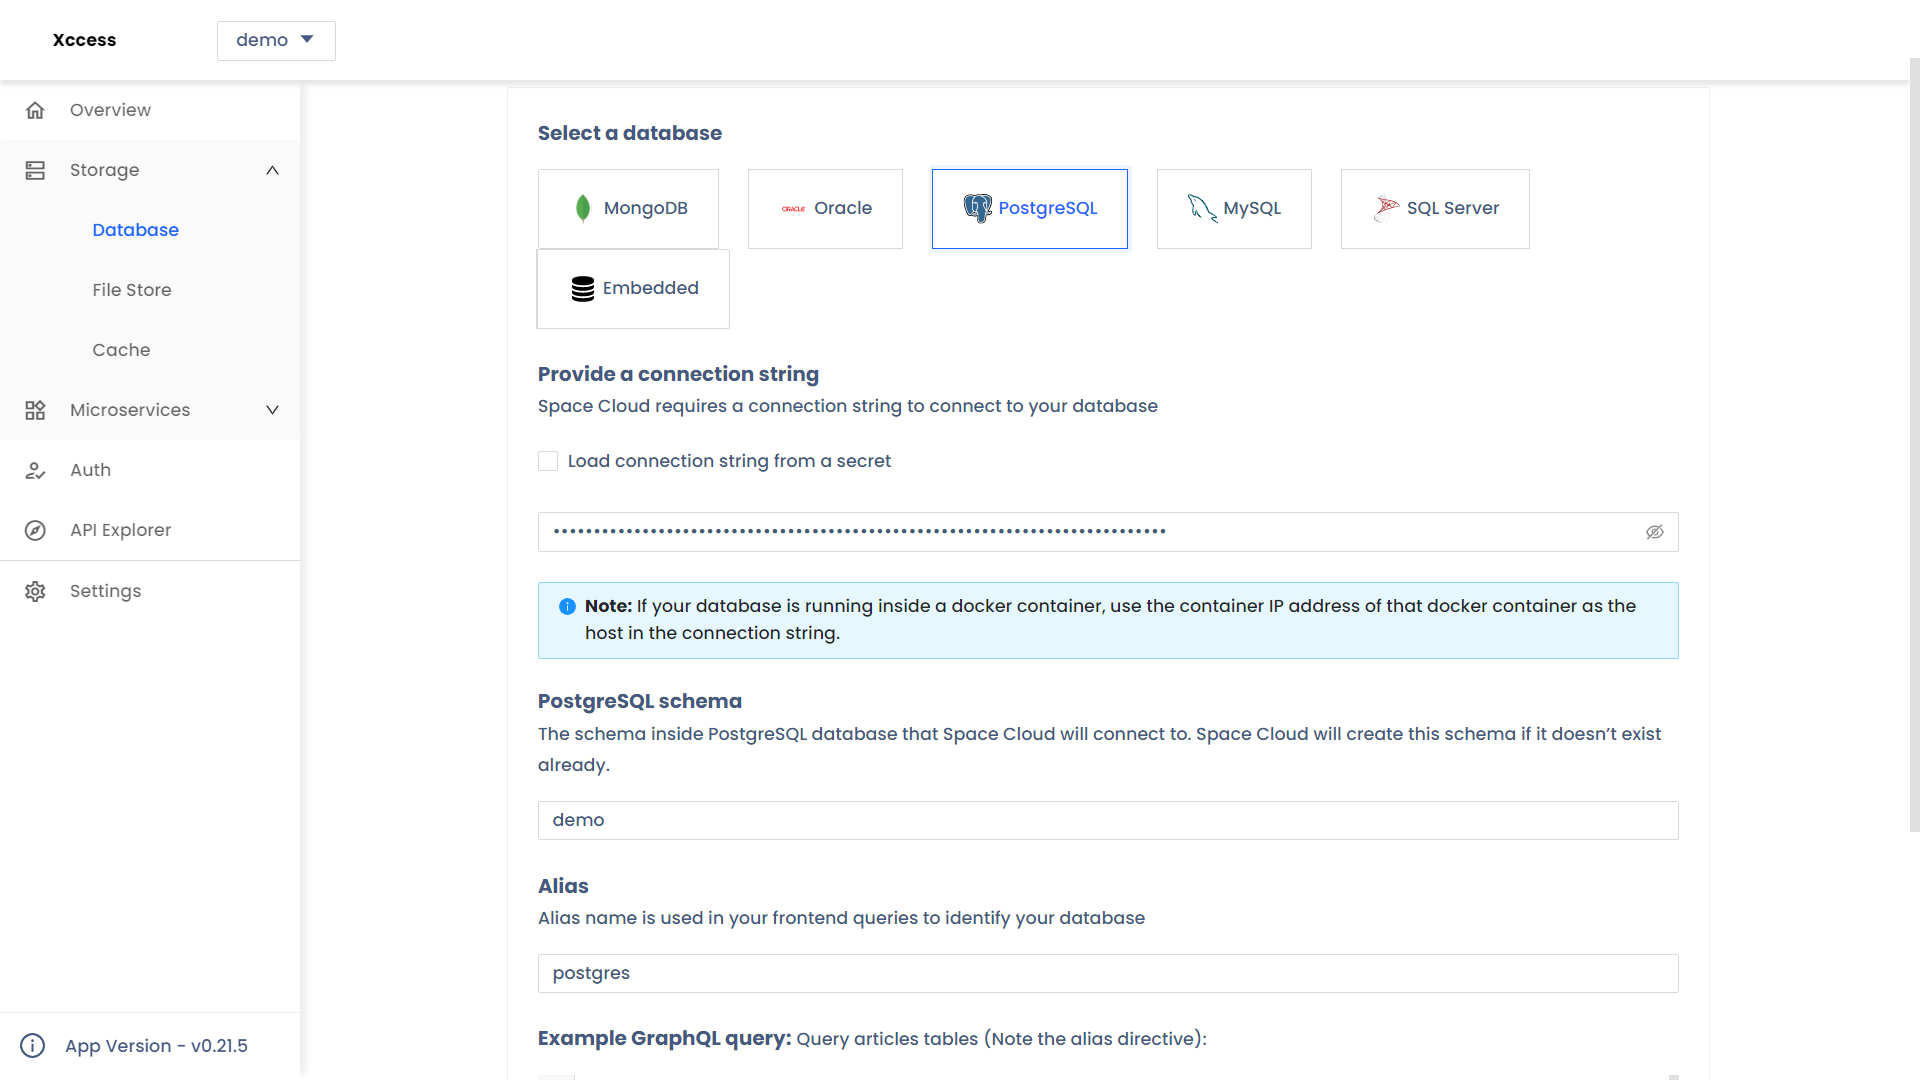
Task: Expand the Microservices section chevron
Action: (x=272, y=410)
